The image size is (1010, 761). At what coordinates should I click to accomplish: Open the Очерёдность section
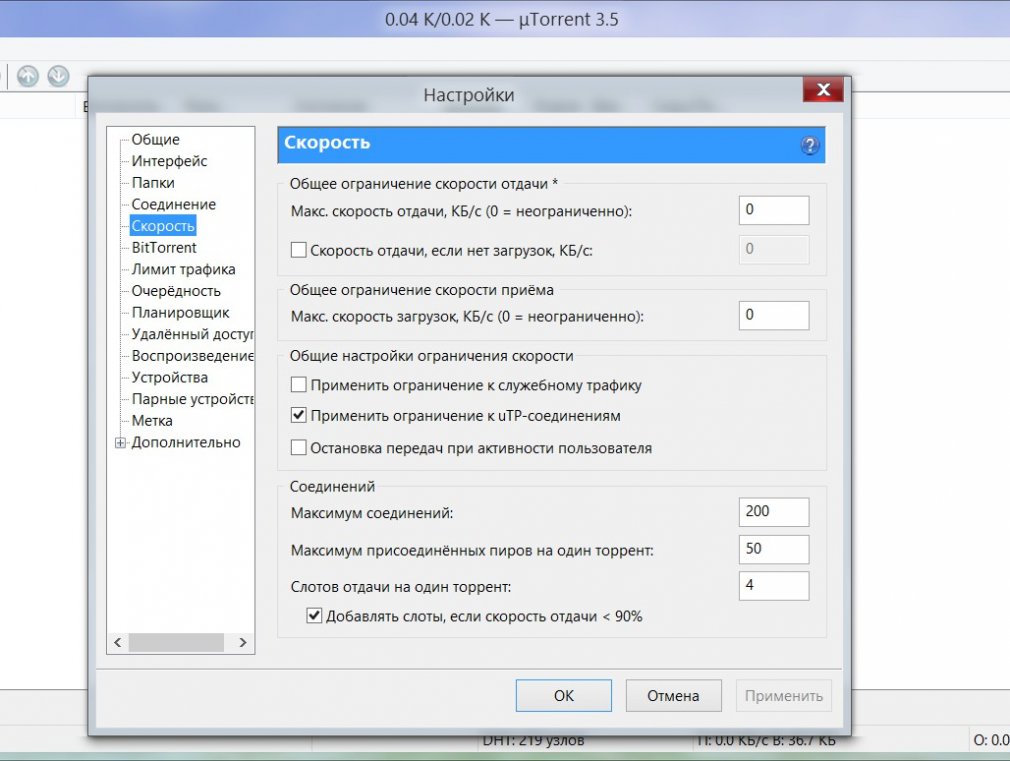[x=176, y=291]
